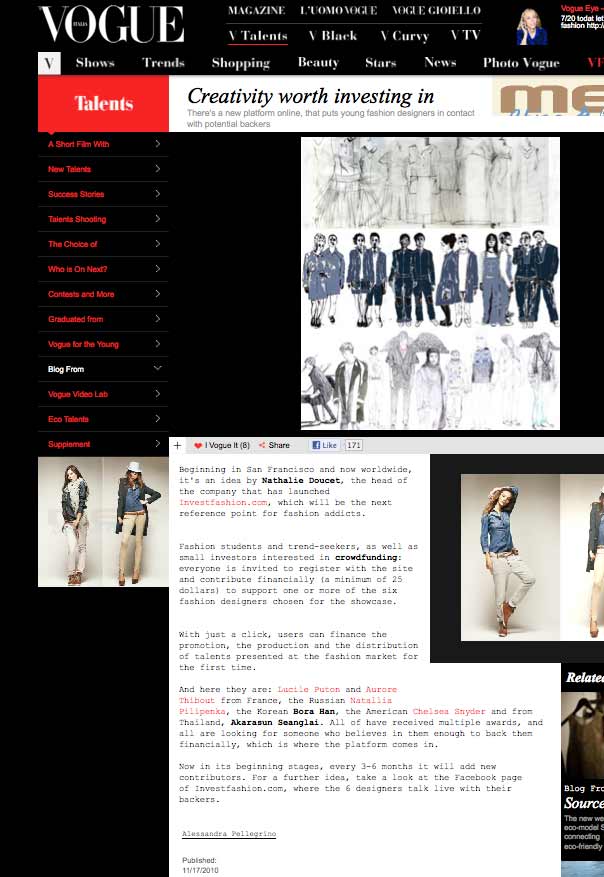Click the Facebook Like button
This screenshot has height=877, width=604.
pyautogui.click(x=324, y=445)
